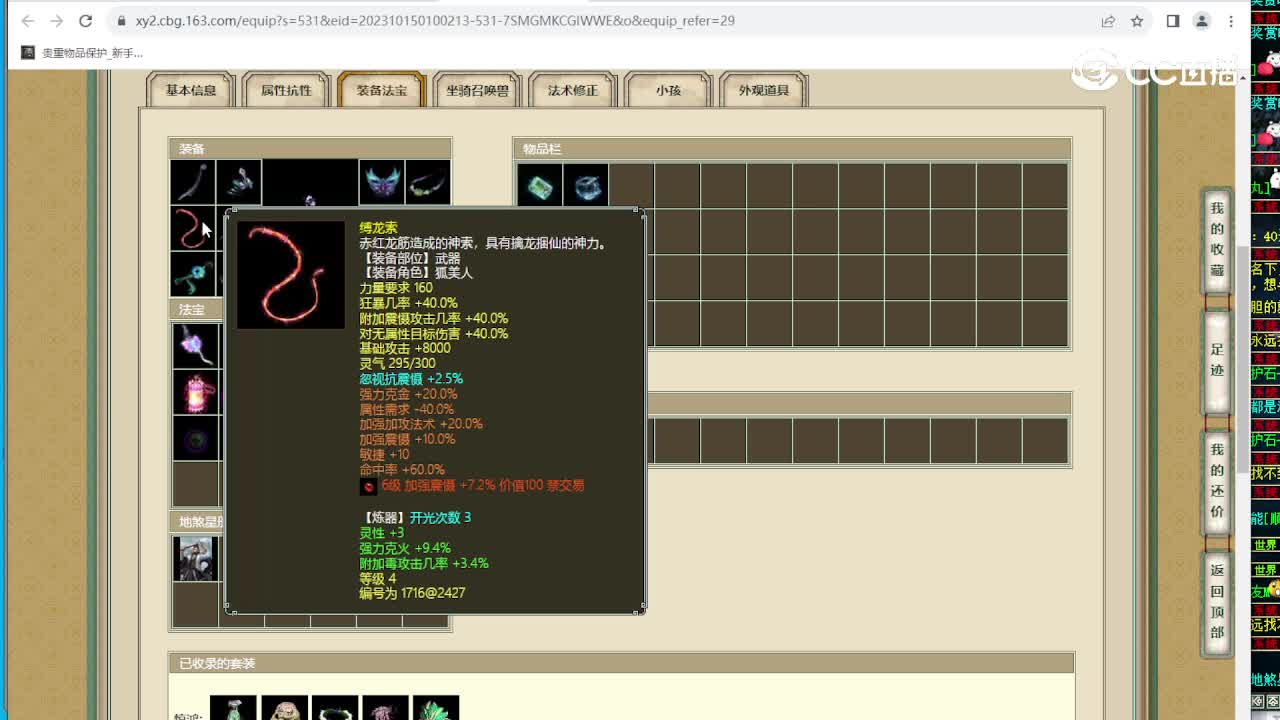Click the purple mask equipment slot icon
This screenshot has width=1280, height=720.
pos(381,182)
